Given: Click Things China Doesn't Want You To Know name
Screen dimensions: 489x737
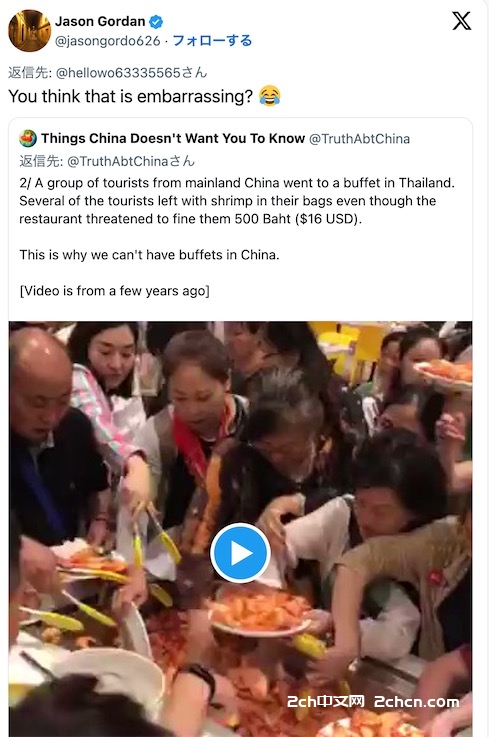Looking at the screenshot, I should 173,139.
